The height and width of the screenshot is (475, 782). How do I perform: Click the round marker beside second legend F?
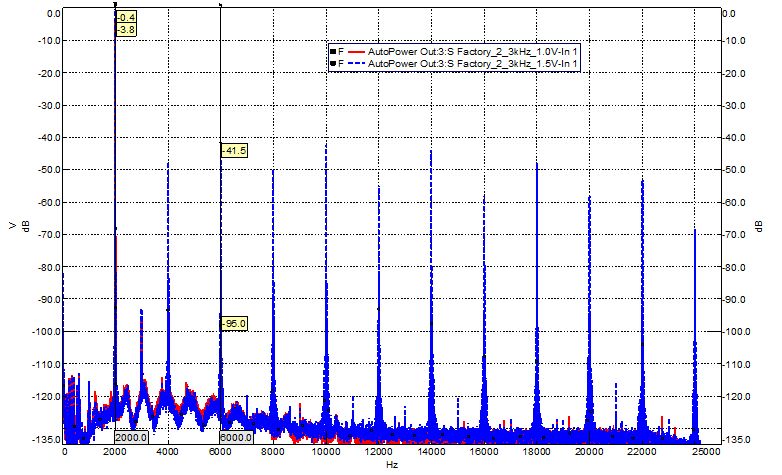[x=333, y=63]
